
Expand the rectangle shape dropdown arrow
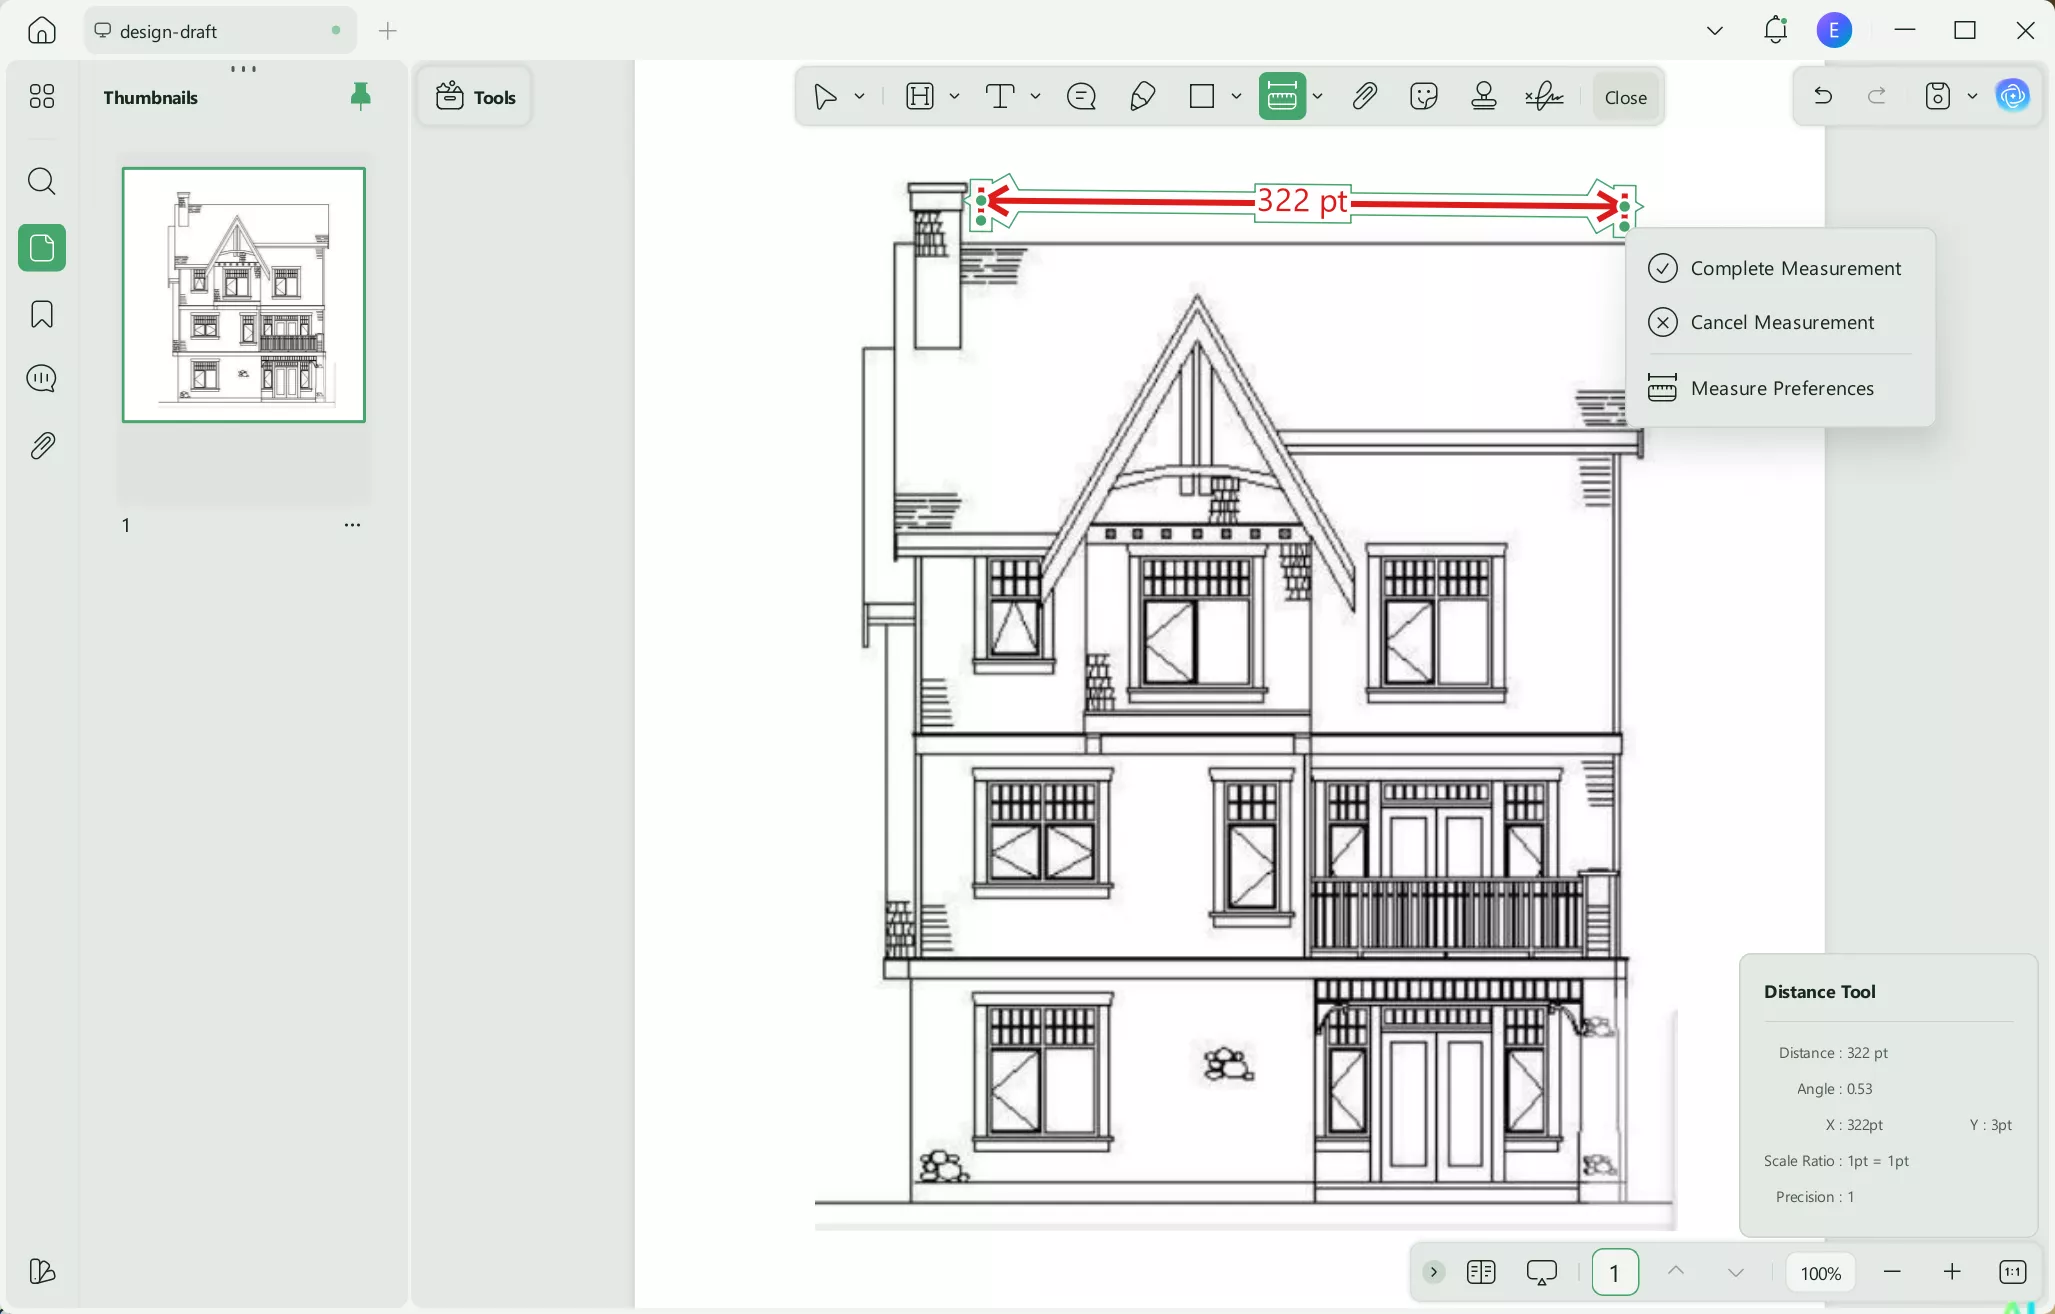tap(1237, 96)
